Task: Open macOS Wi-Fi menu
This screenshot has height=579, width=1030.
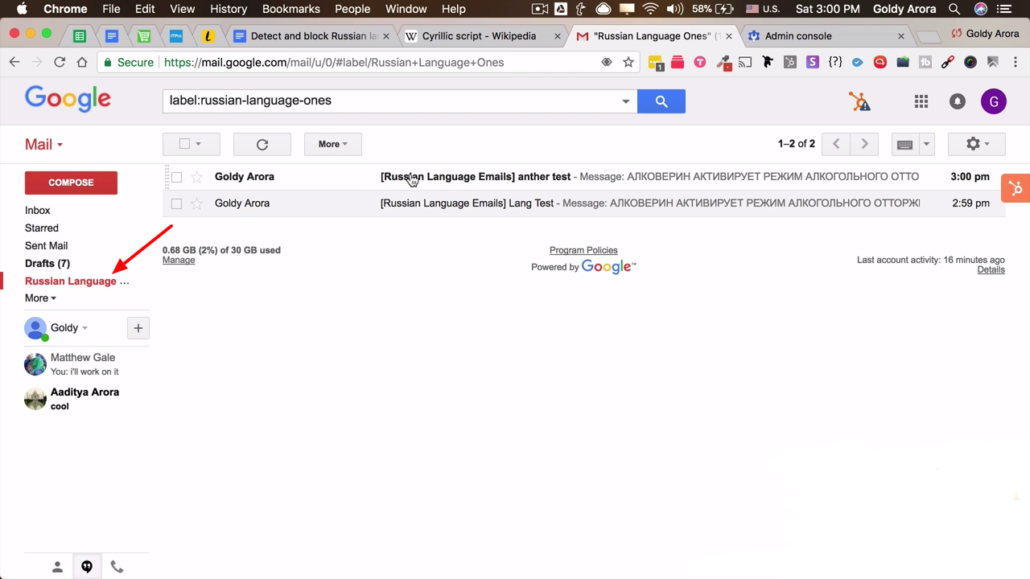Action: point(650,9)
